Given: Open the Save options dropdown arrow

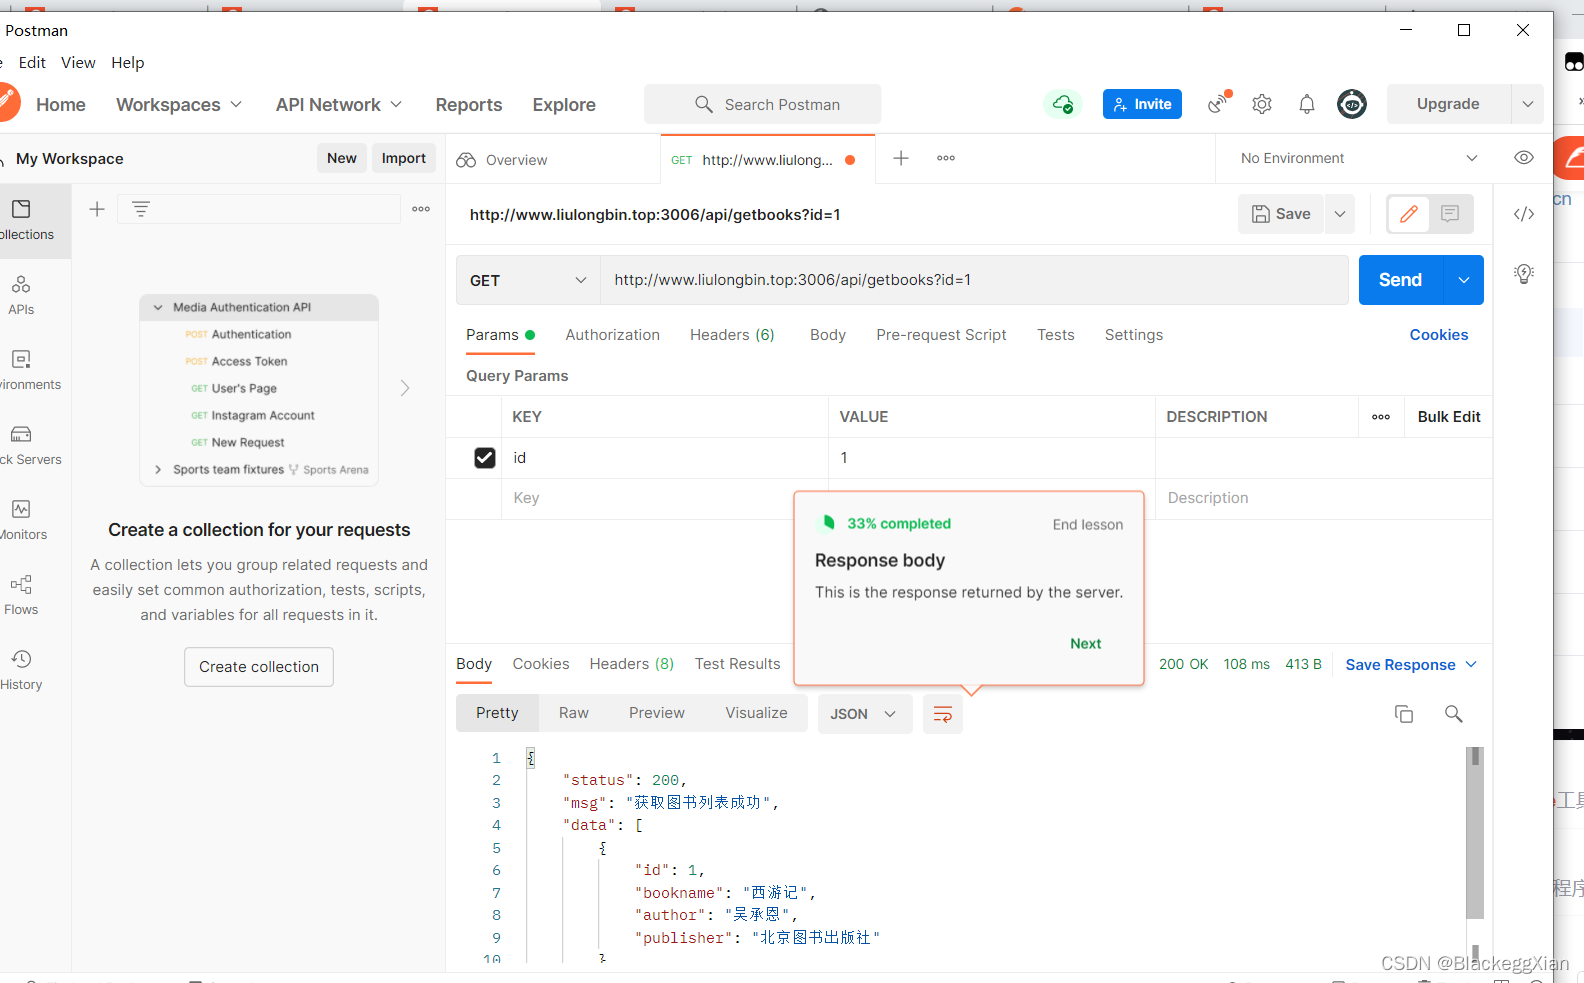Looking at the screenshot, I should [x=1340, y=214].
